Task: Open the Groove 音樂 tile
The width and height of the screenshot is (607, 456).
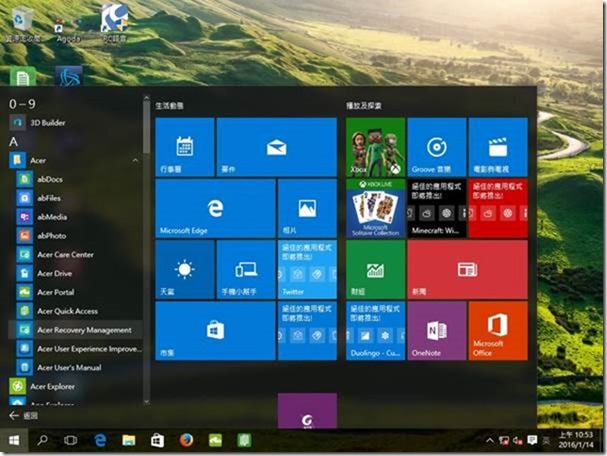Action: pos(436,147)
